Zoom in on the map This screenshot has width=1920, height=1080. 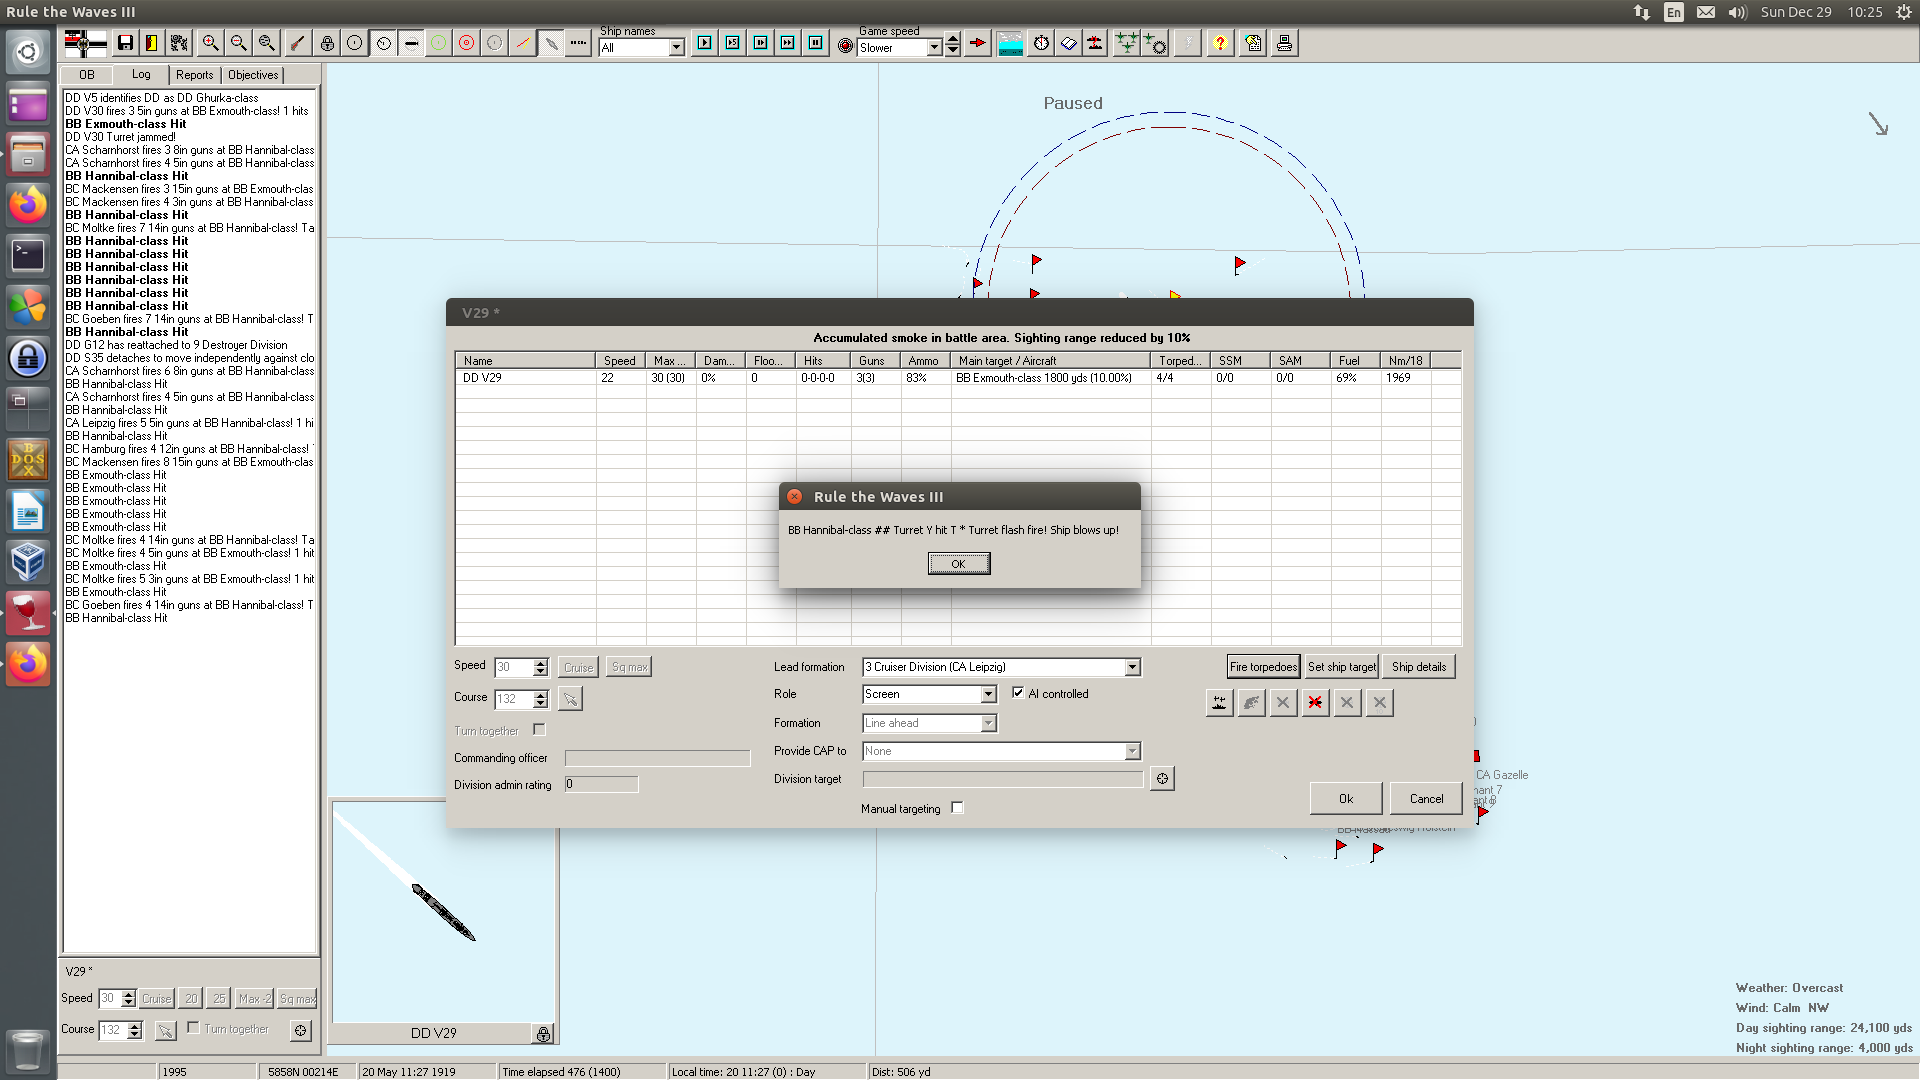point(210,43)
